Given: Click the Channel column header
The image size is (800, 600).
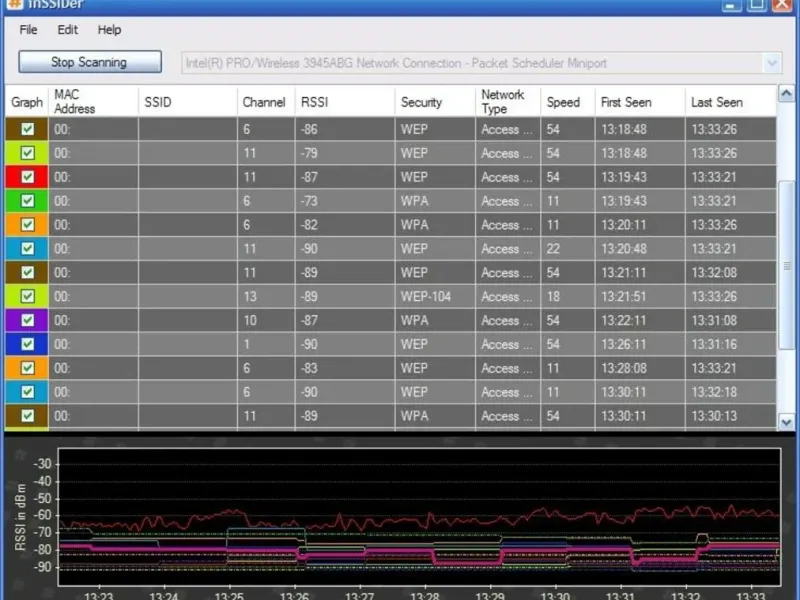Looking at the screenshot, I should (x=265, y=102).
